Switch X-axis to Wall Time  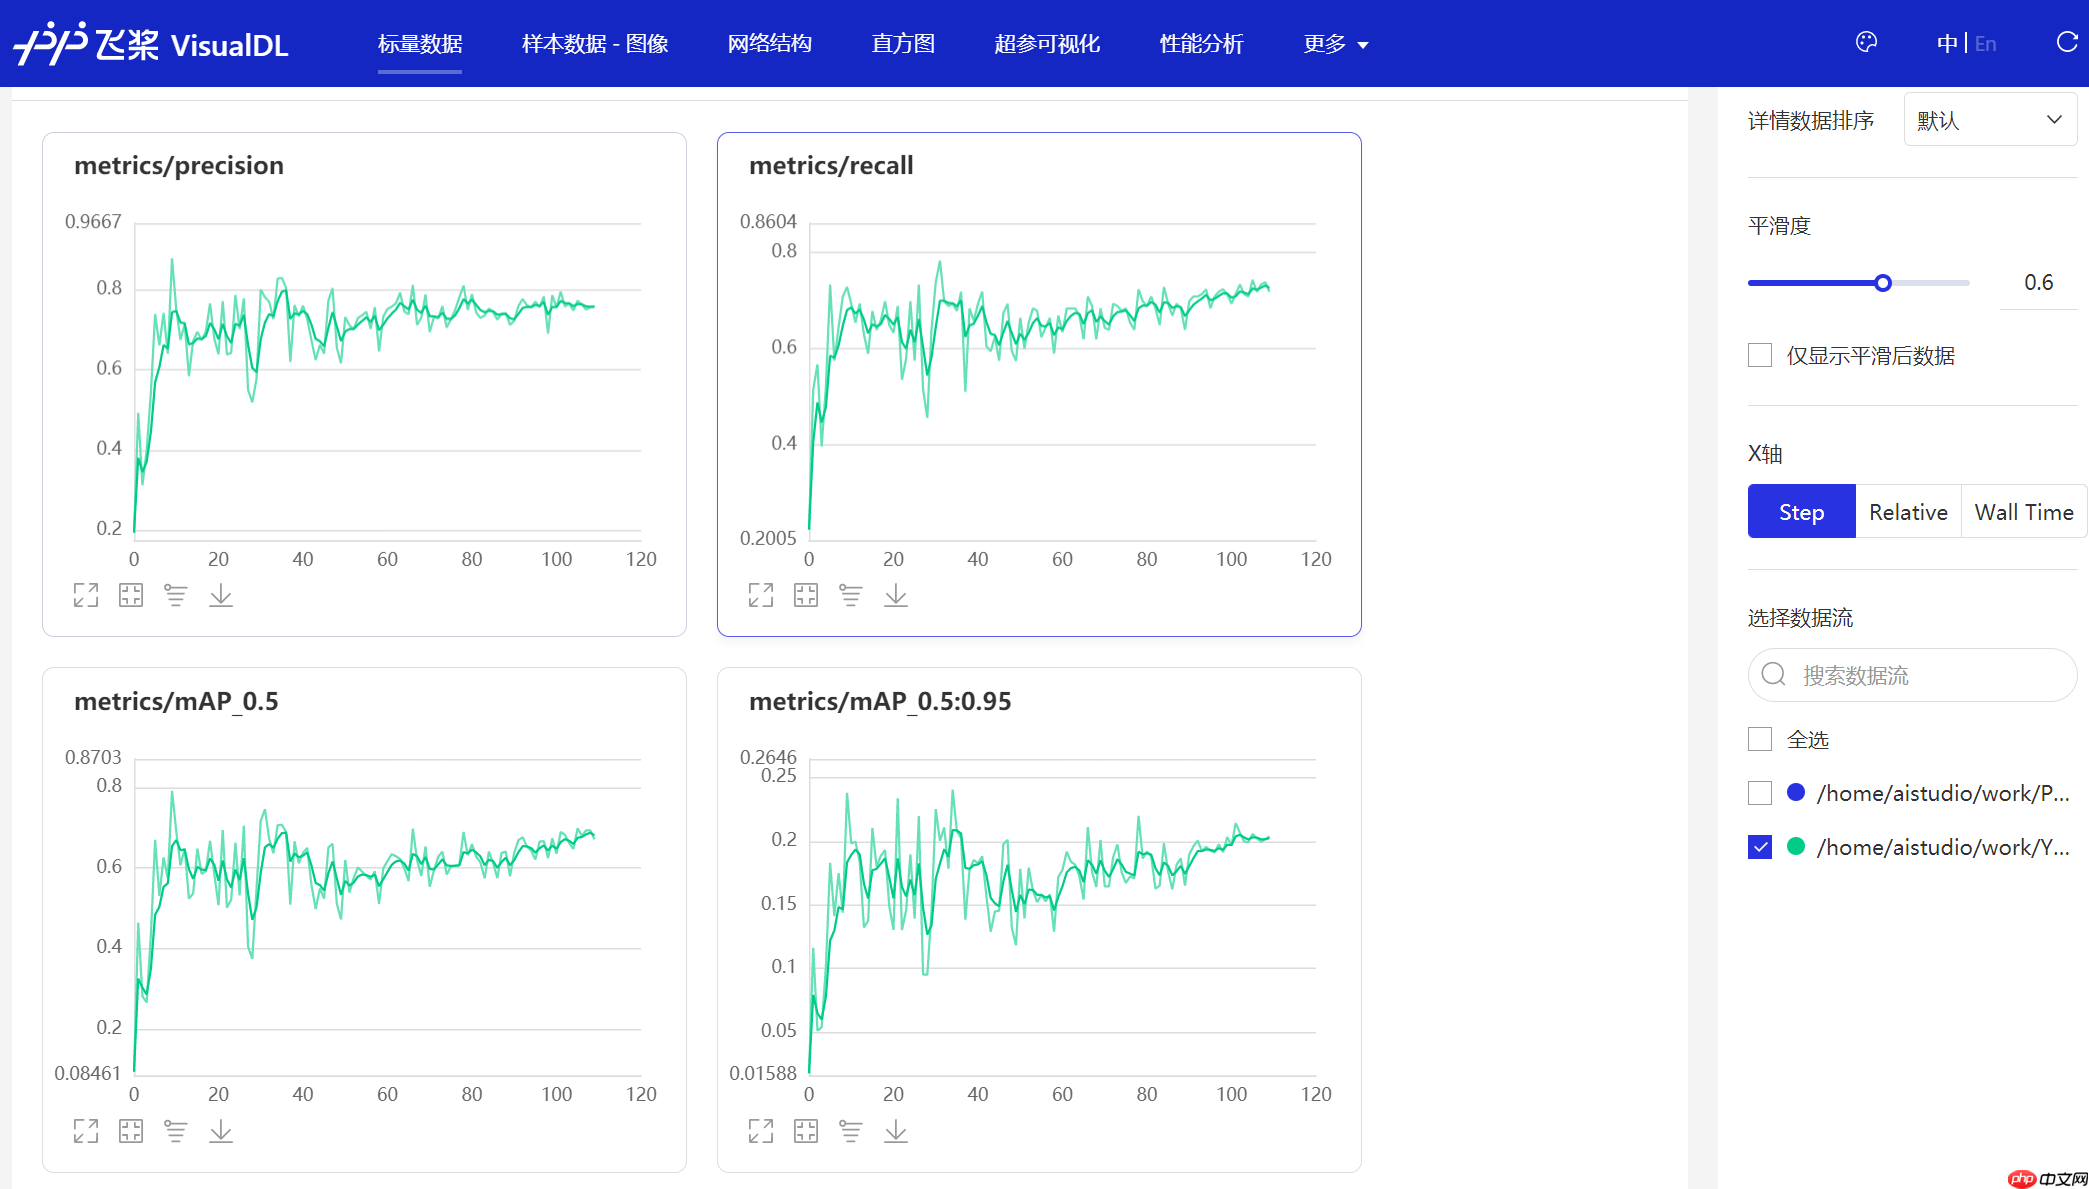2023,511
